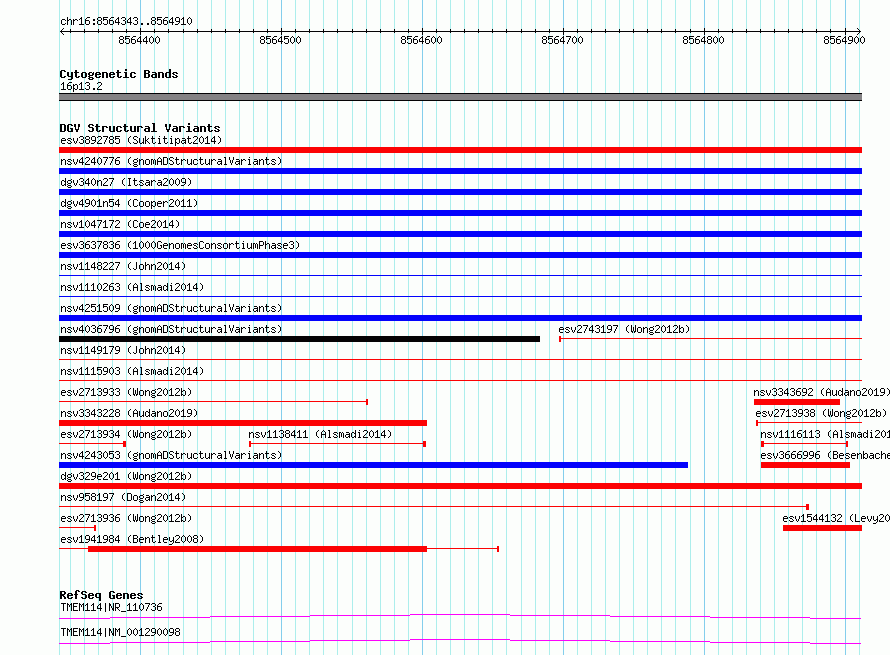Click the esv2713934 (Wong2012b) label
This screenshot has height=655, width=890.
126,434
